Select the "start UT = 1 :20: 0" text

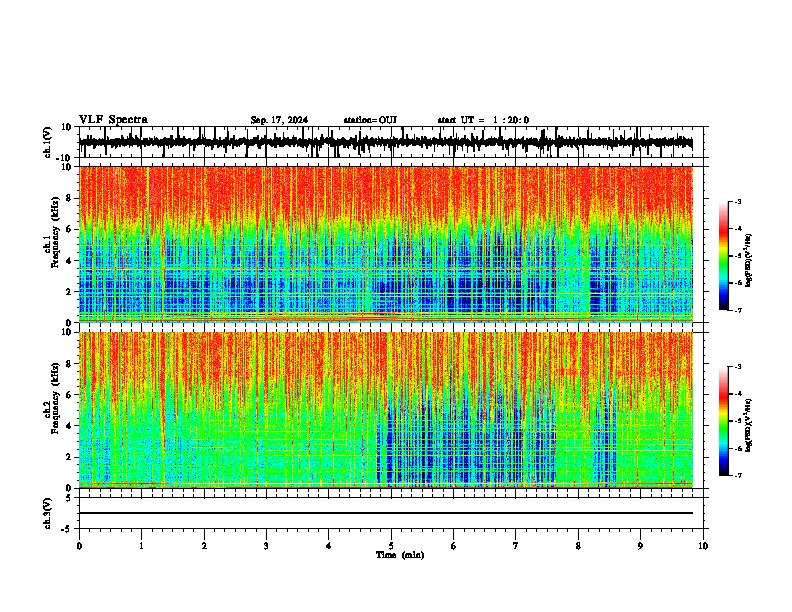pos(483,120)
